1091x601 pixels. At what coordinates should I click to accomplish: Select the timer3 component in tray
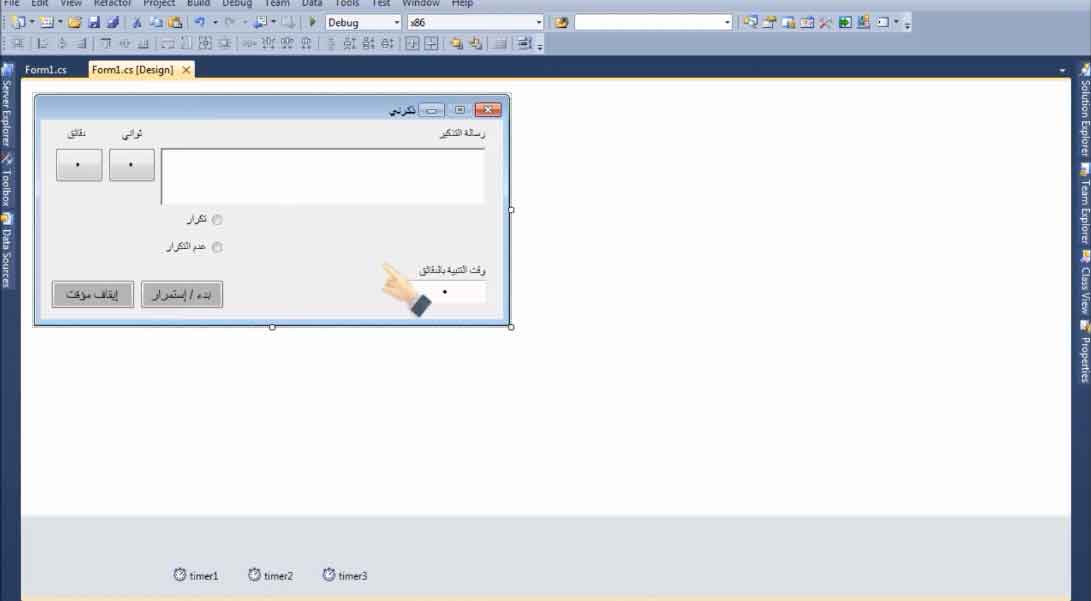point(345,575)
